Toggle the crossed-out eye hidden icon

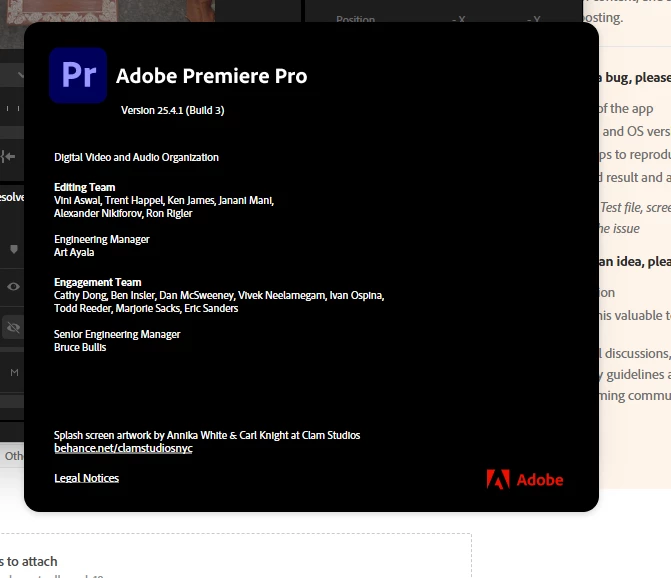[x=13, y=328]
